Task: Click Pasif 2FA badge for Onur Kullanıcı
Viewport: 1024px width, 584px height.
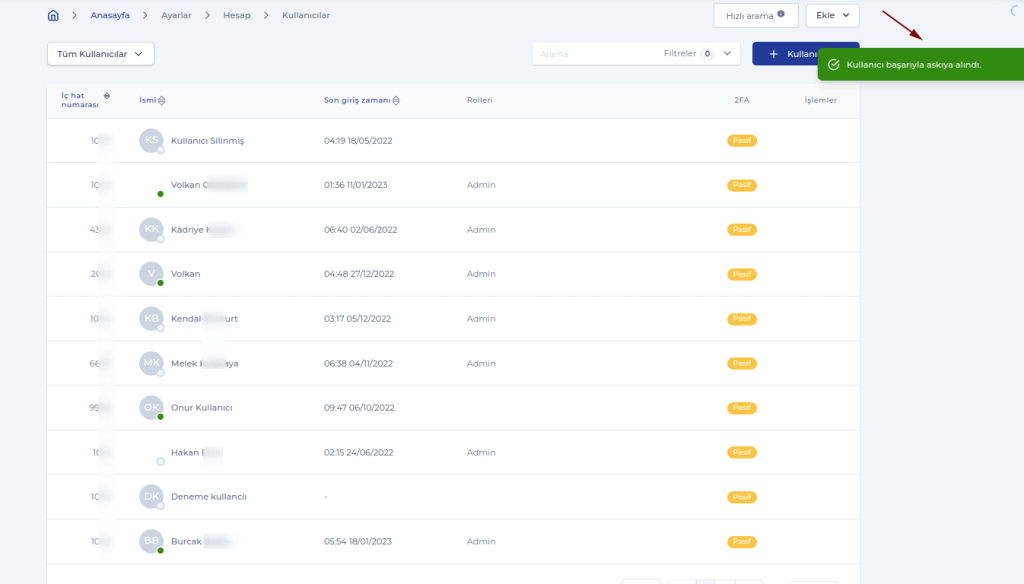Action: click(742, 408)
